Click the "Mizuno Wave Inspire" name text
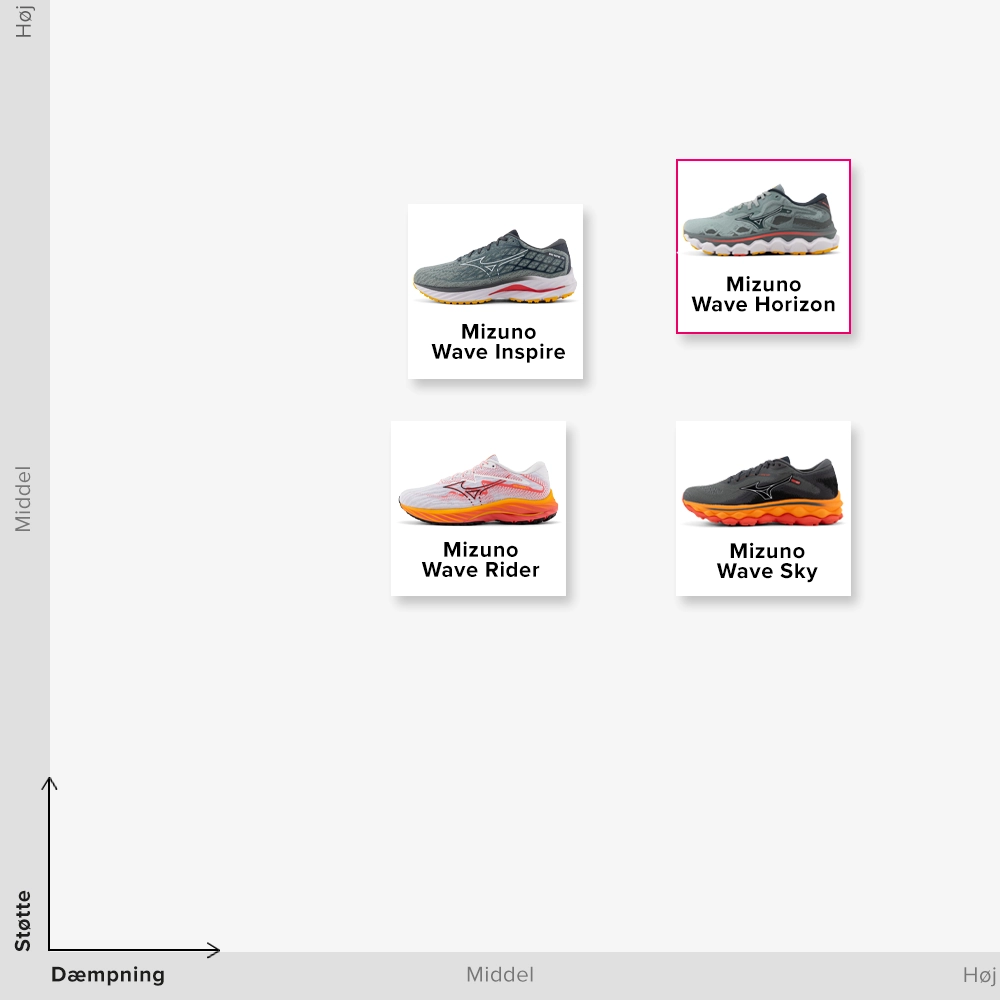The width and height of the screenshot is (1000, 1000). (498, 342)
